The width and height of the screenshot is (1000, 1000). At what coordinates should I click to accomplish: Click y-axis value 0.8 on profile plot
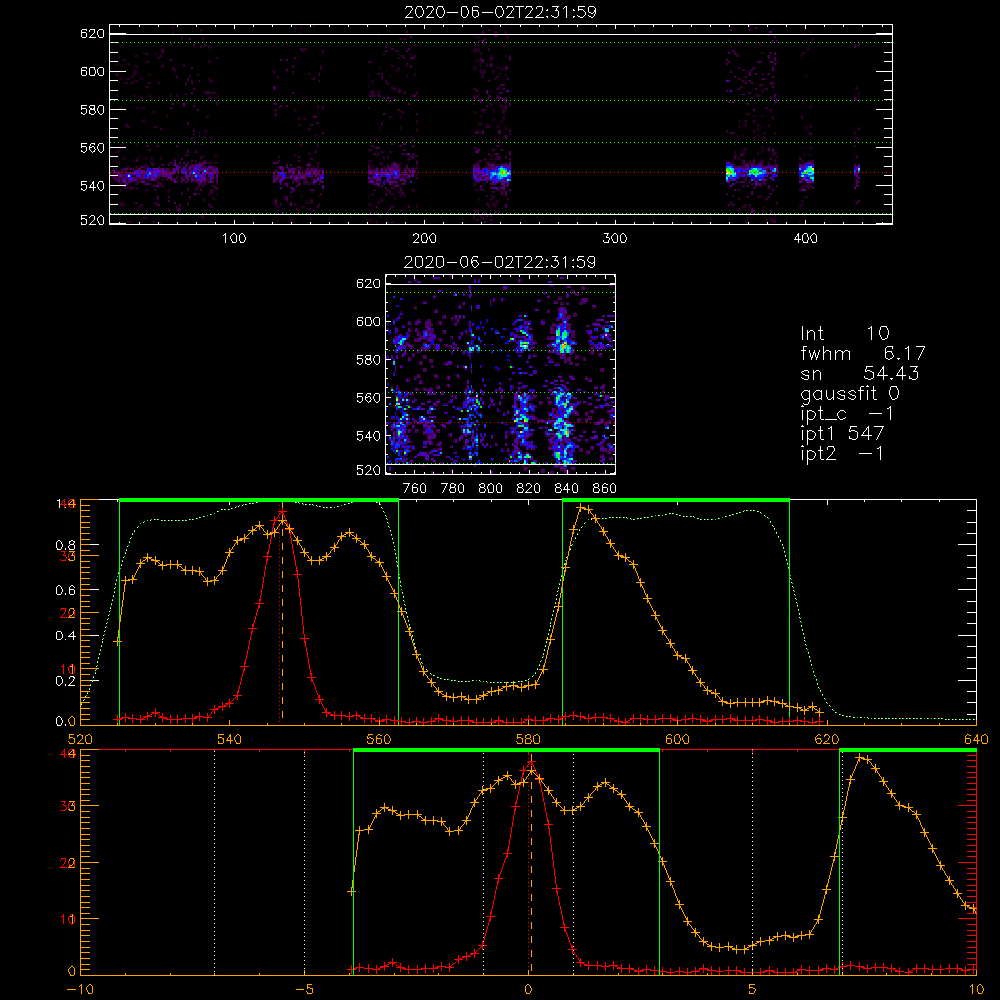(x=66, y=545)
